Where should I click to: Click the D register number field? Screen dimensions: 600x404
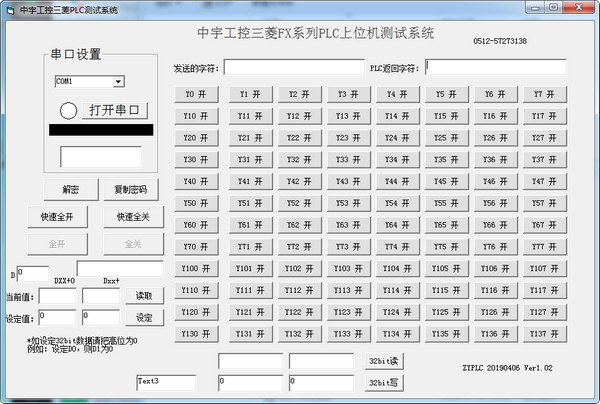tap(33, 274)
